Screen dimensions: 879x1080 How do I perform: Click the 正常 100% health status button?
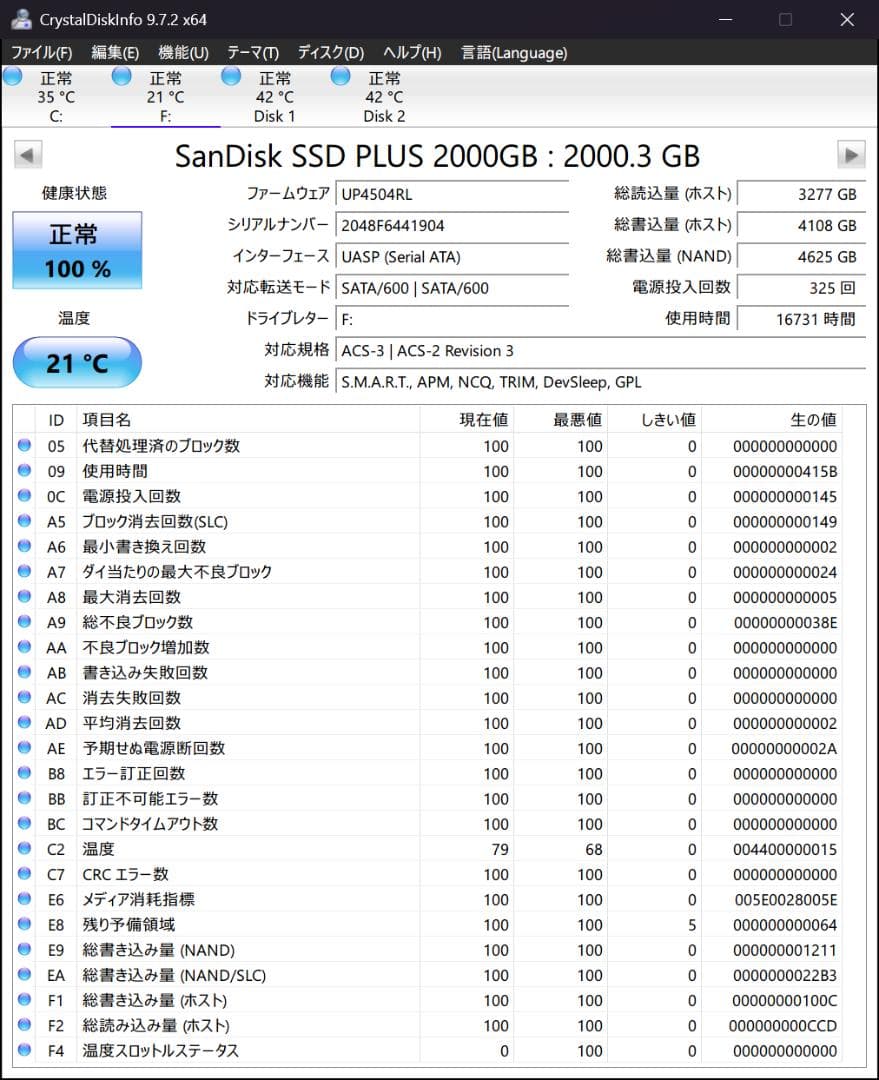(77, 250)
